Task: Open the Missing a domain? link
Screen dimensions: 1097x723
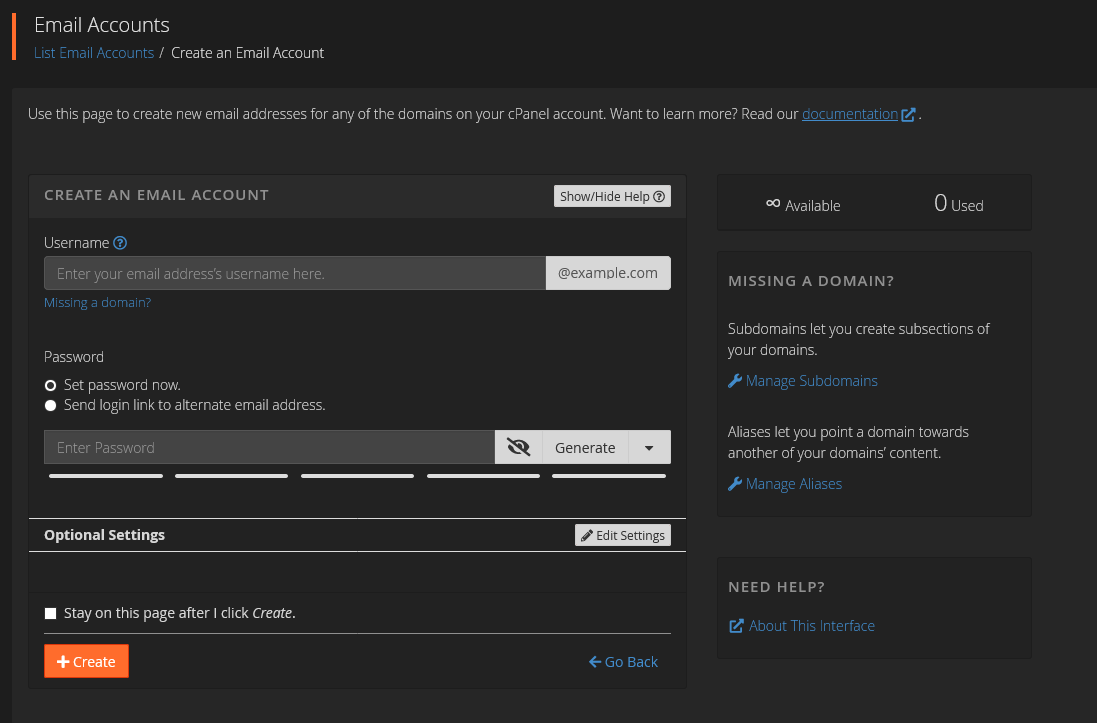Action: [97, 302]
